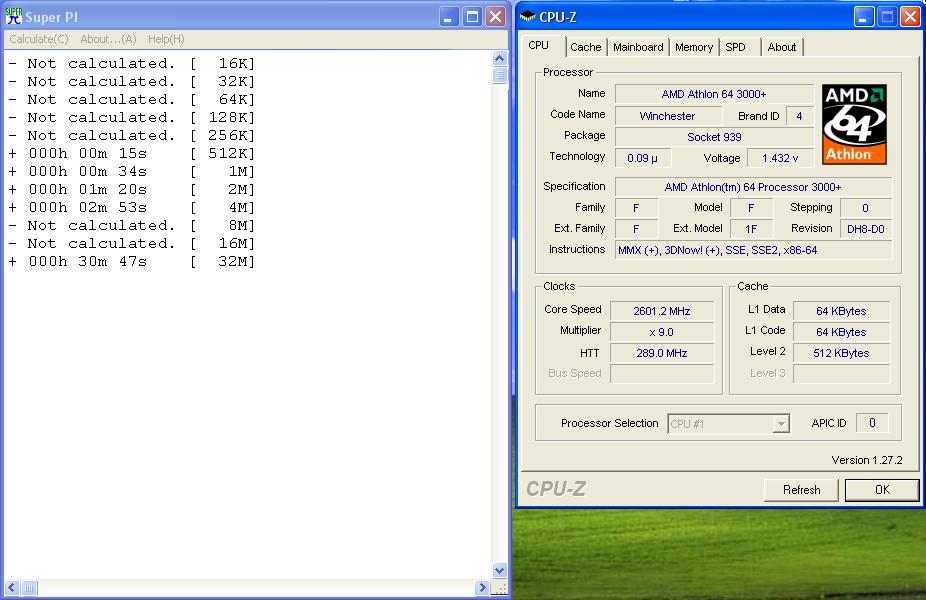Click the empty Bus Speed field
926x600 pixels.
pos(662,374)
